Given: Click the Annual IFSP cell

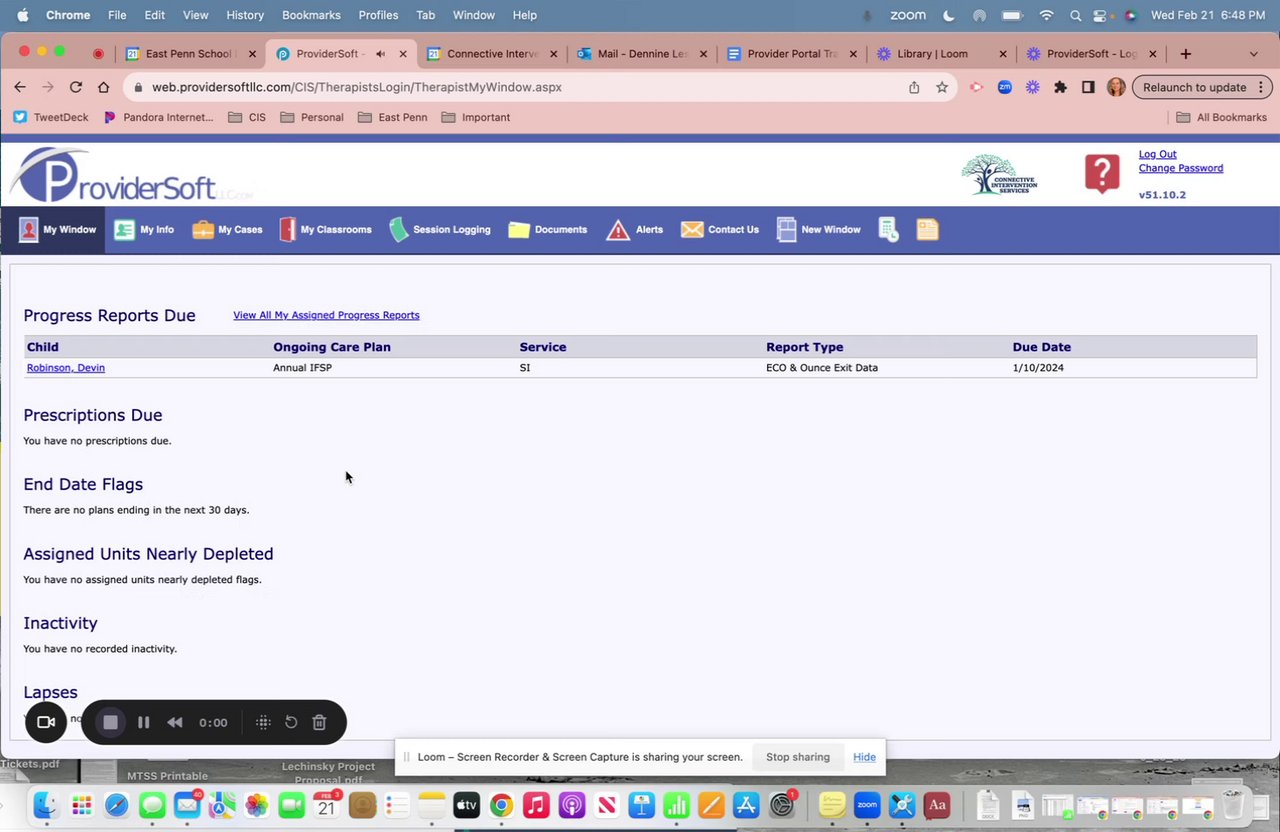Looking at the screenshot, I should tap(302, 368).
